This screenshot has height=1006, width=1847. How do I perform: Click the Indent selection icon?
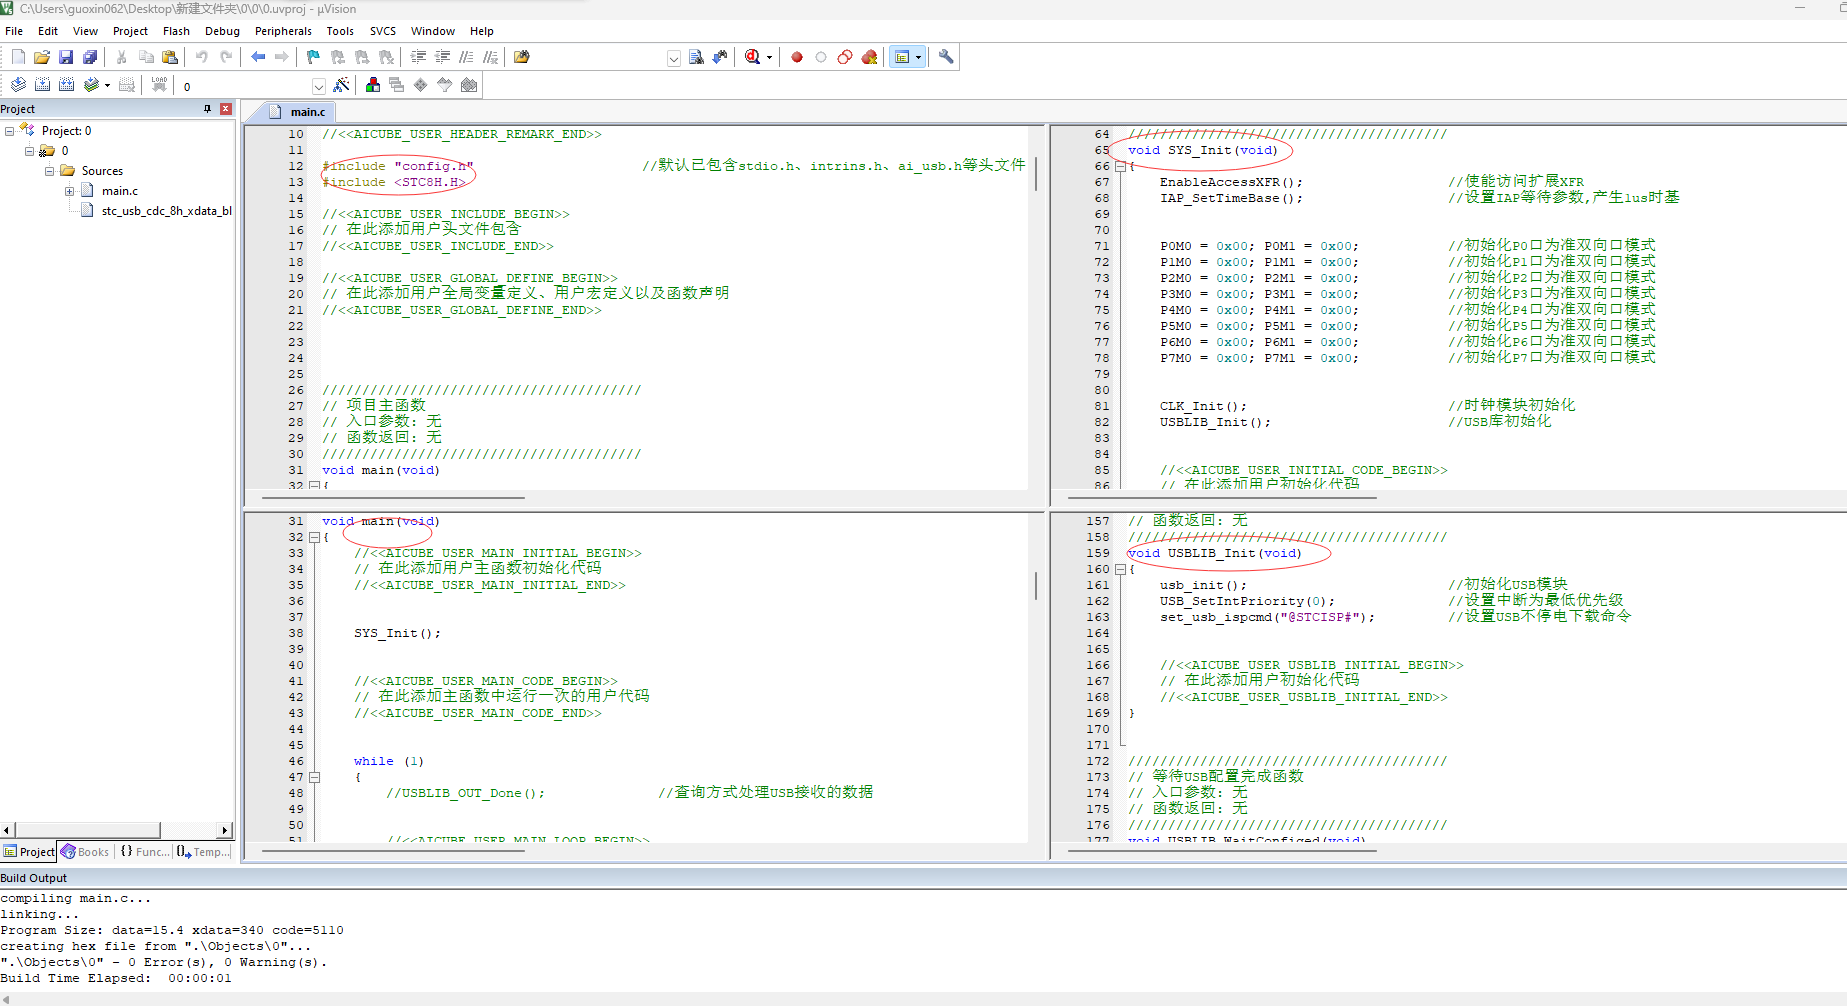(x=418, y=57)
